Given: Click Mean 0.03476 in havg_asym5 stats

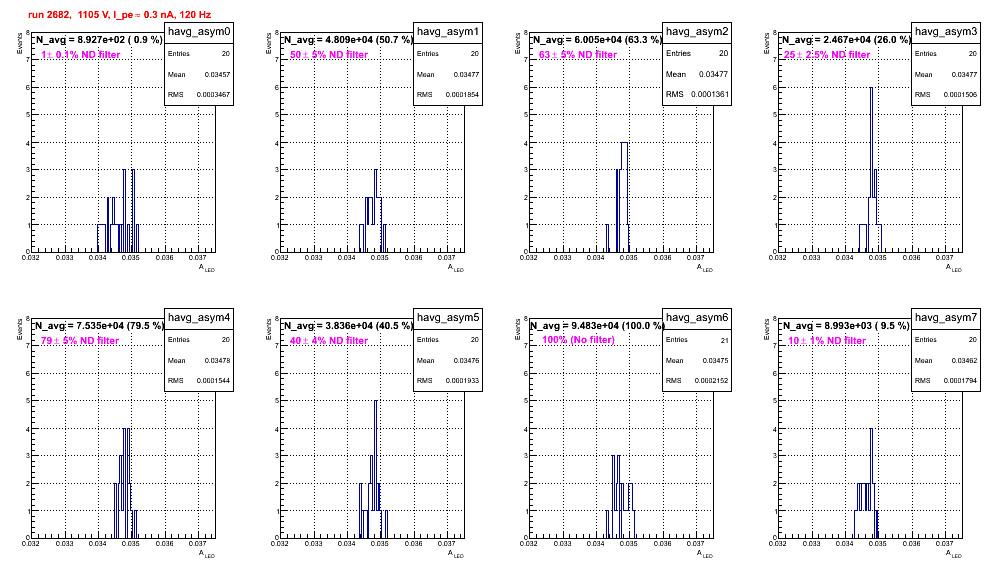Looking at the screenshot, I should (448, 360).
